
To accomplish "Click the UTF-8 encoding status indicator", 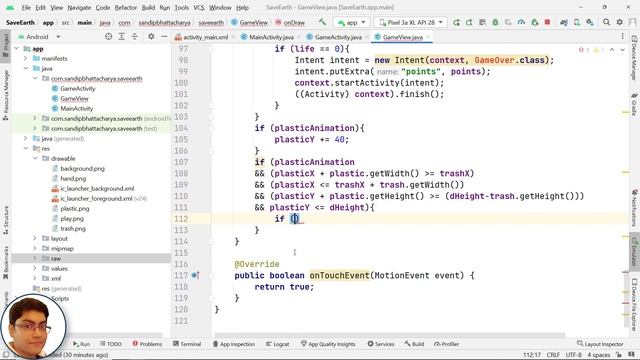I will [x=573, y=355].
